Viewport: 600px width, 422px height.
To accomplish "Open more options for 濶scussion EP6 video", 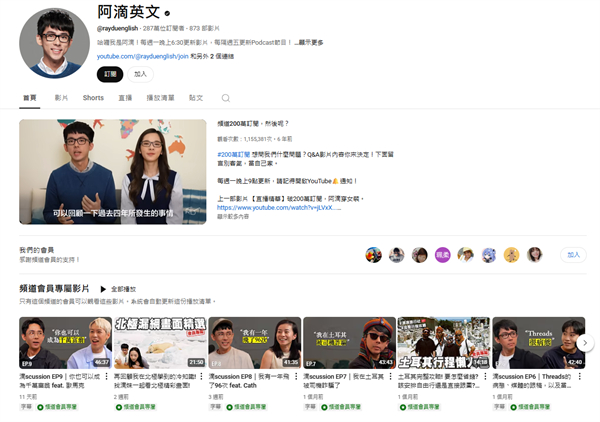I will click(580, 376).
